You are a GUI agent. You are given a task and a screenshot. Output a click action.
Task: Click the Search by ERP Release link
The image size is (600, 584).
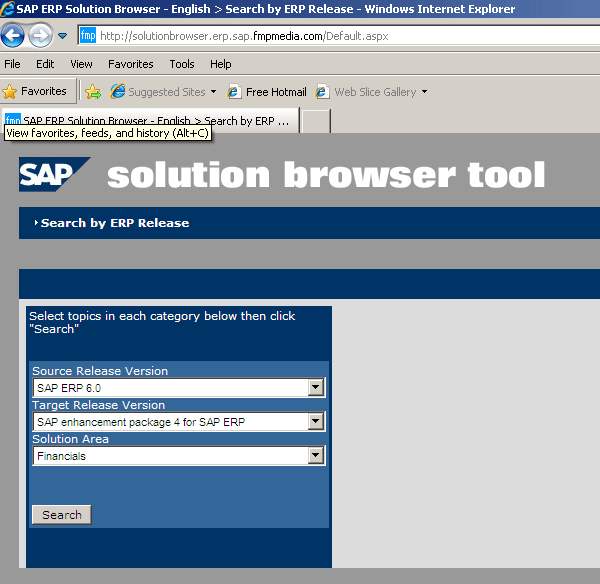click(x=114, y=223)
